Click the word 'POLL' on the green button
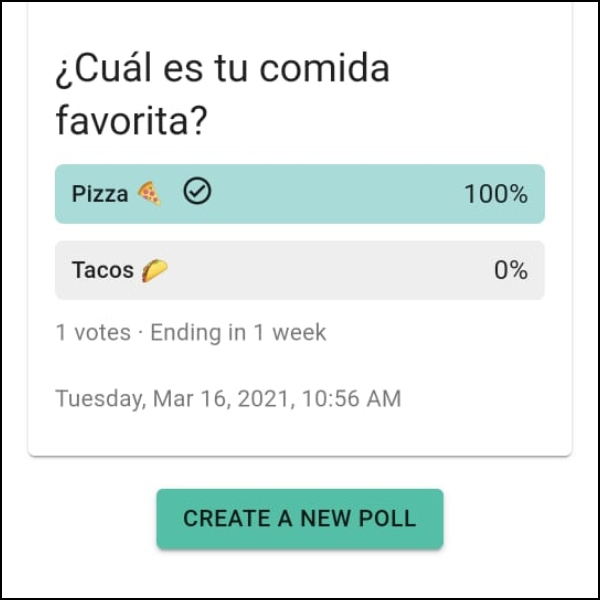The width and height of the screenshot is (600, 600). click(x=388, y=518)
